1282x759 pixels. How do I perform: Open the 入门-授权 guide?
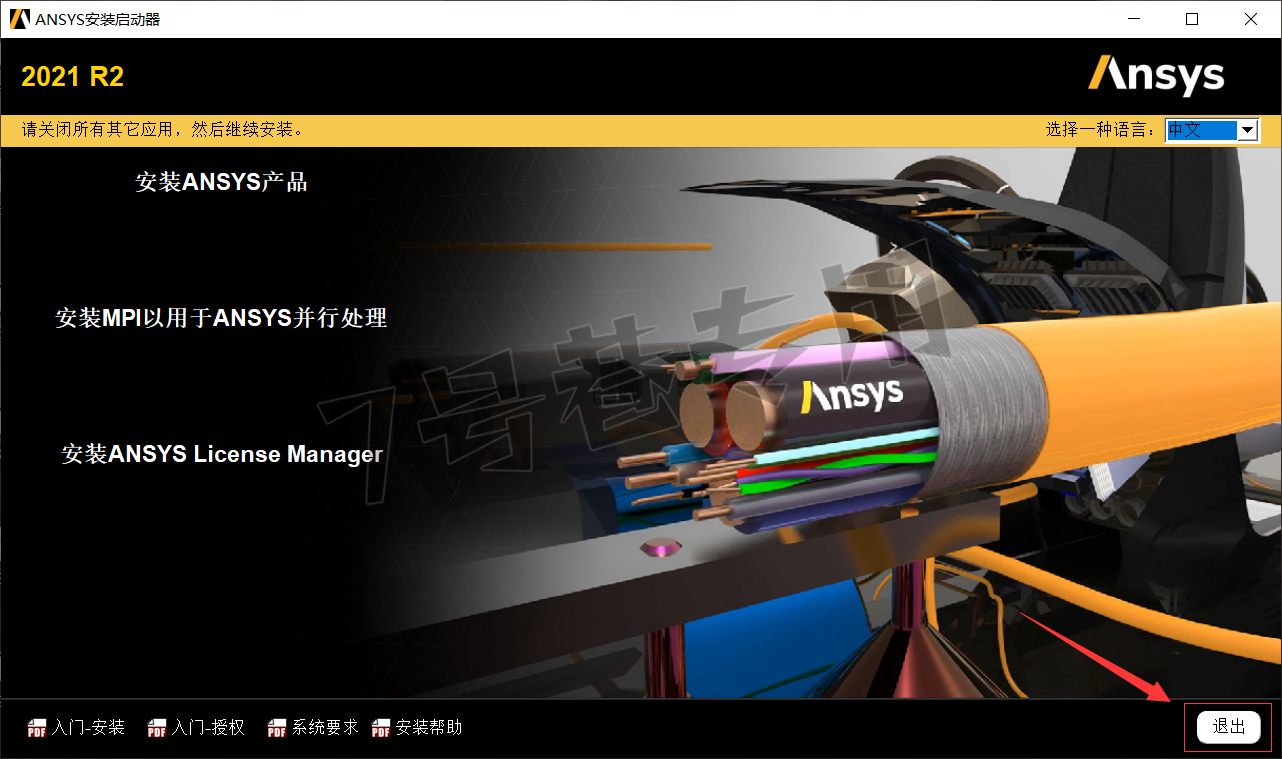click(x=208, y=728)
